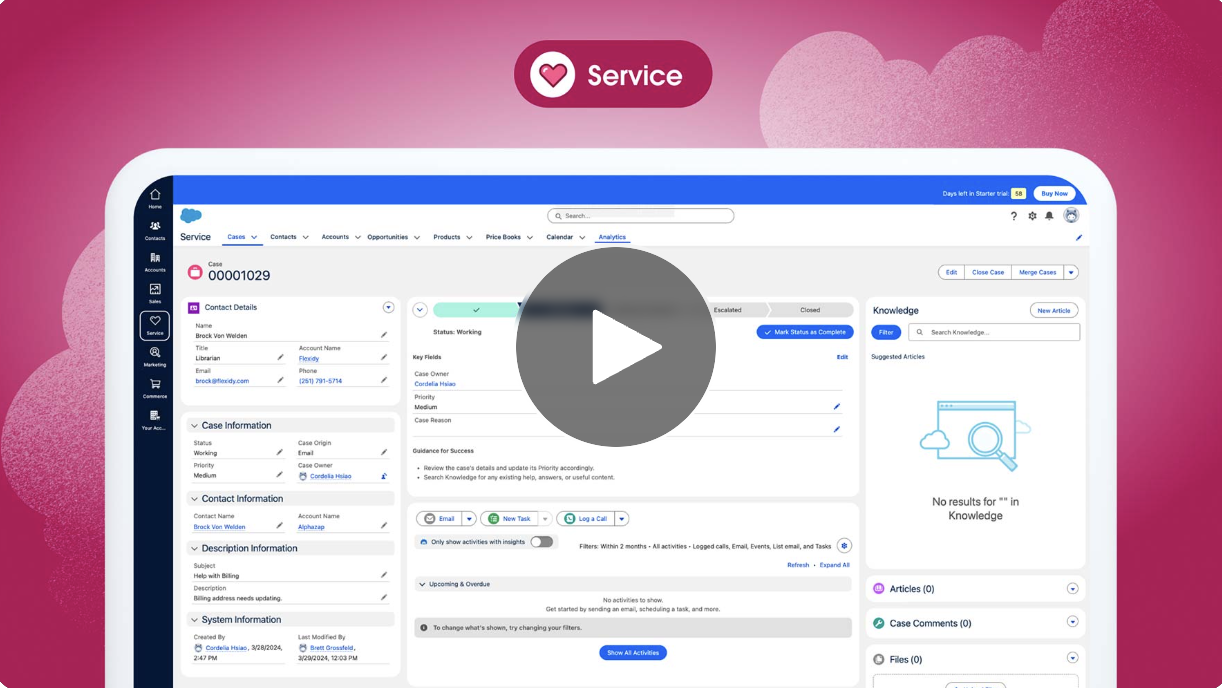Open Log a Call dropdown arrow
This screenshot has width=1222, height=688.
621,519
